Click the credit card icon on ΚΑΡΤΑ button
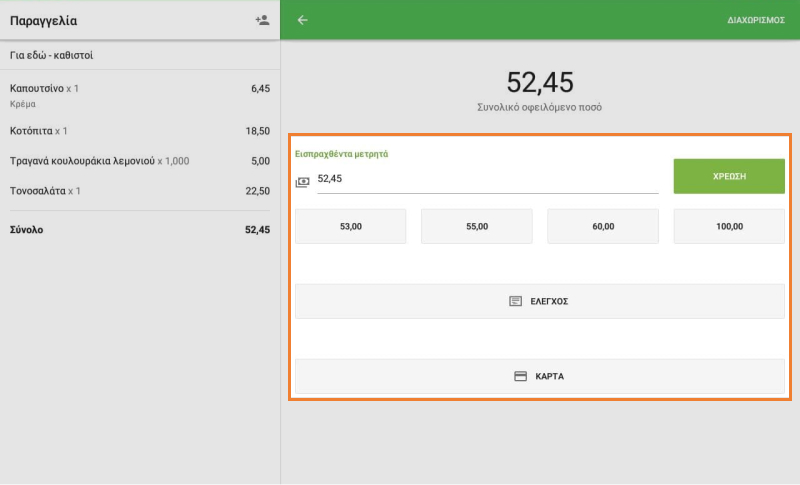This screenshot has width=800, height=485. coord(520,377)
